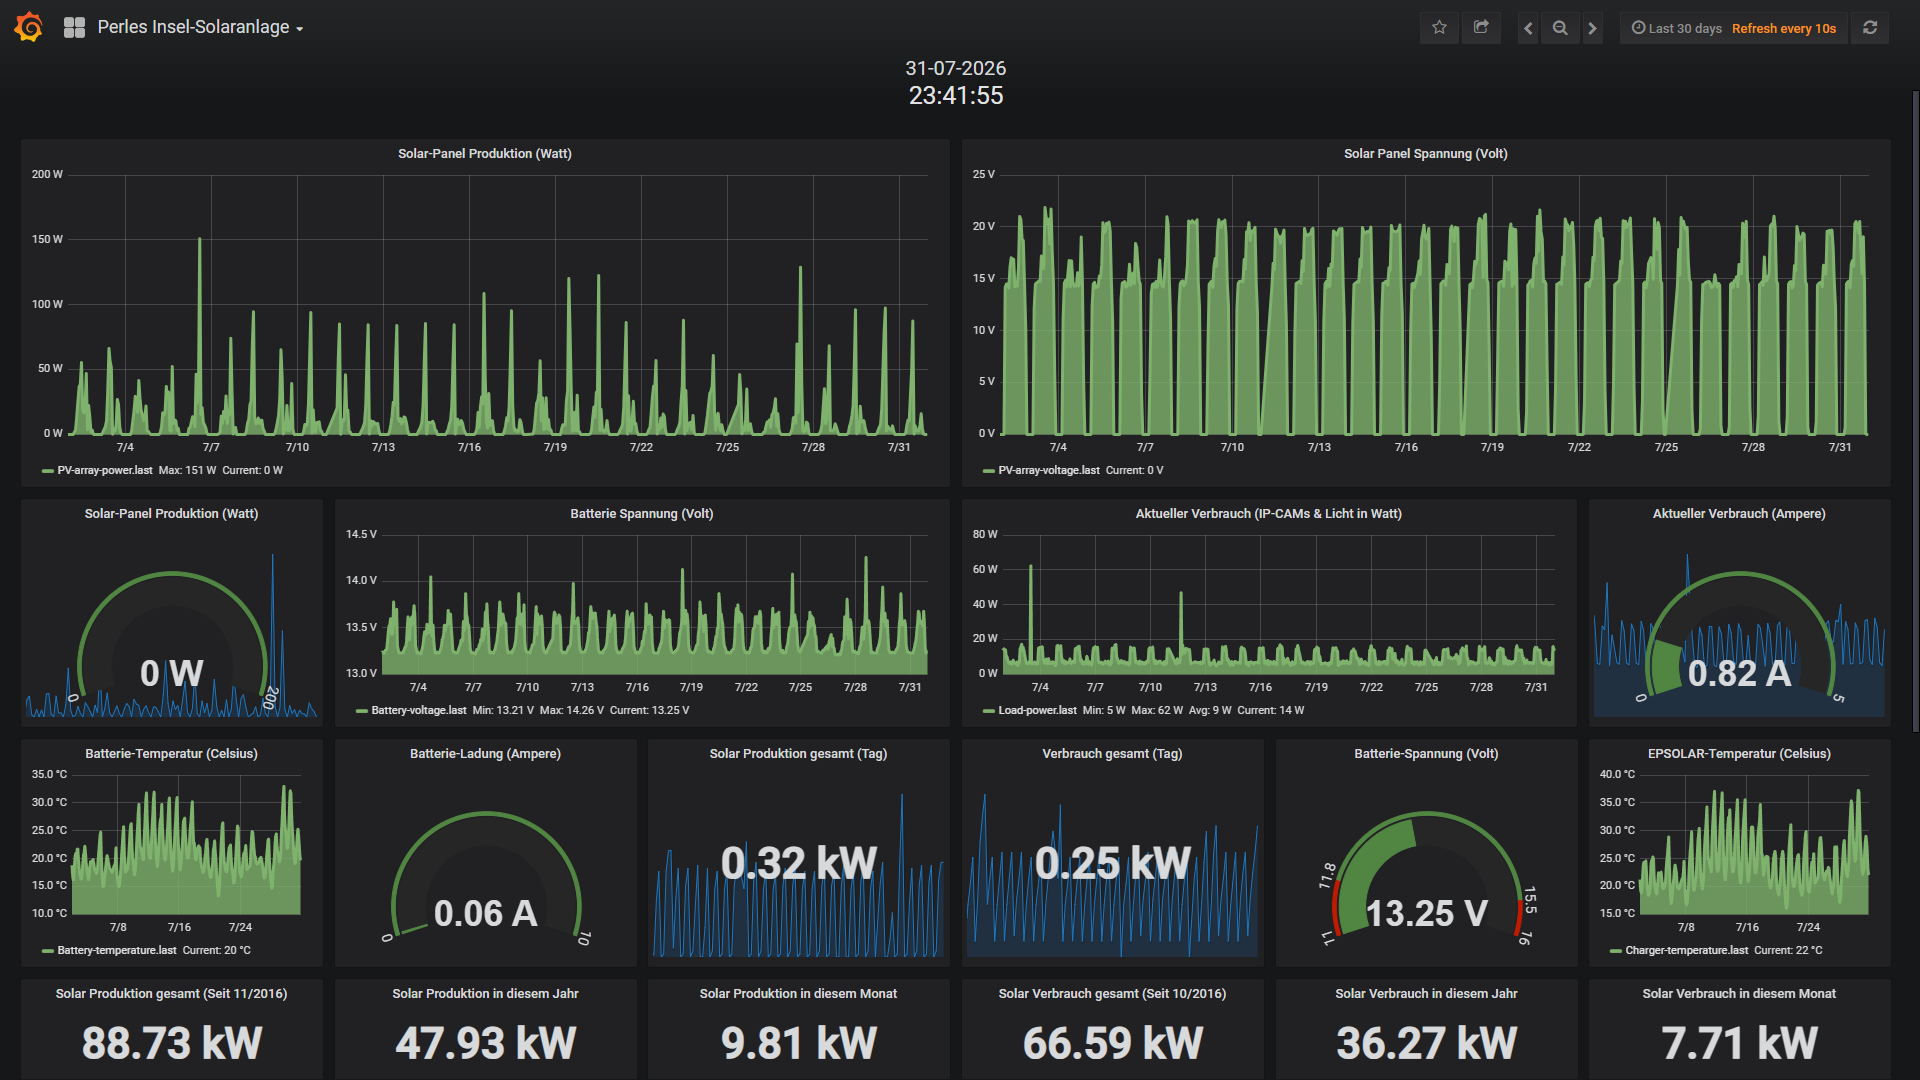Toggle the PV-array-voltage.last legend series
Image resolution: width=1920 pixels, height=1080 pixels.
pos(1048,470)
